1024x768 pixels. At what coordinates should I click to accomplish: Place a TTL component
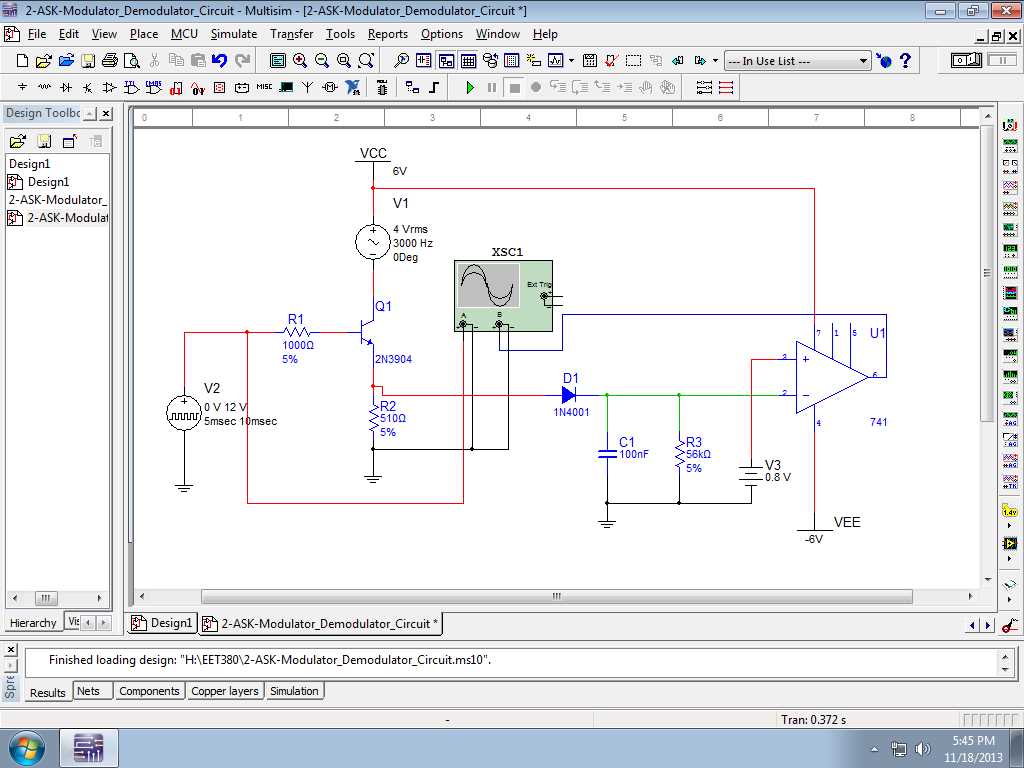(132, 87)
